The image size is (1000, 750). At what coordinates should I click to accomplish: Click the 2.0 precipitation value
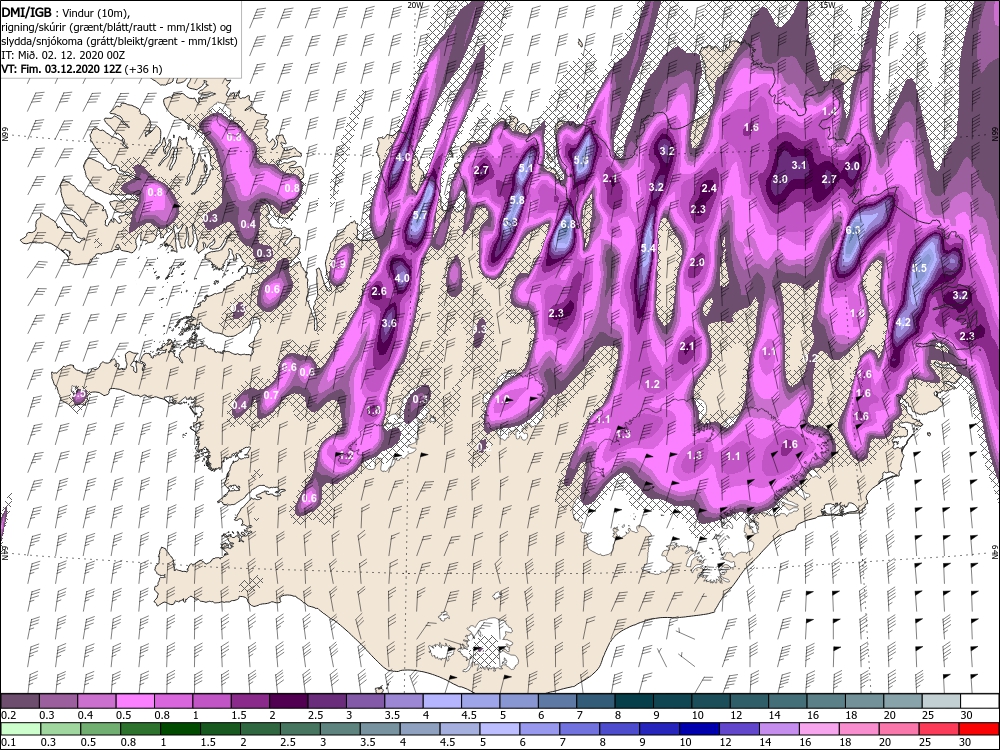697,262
